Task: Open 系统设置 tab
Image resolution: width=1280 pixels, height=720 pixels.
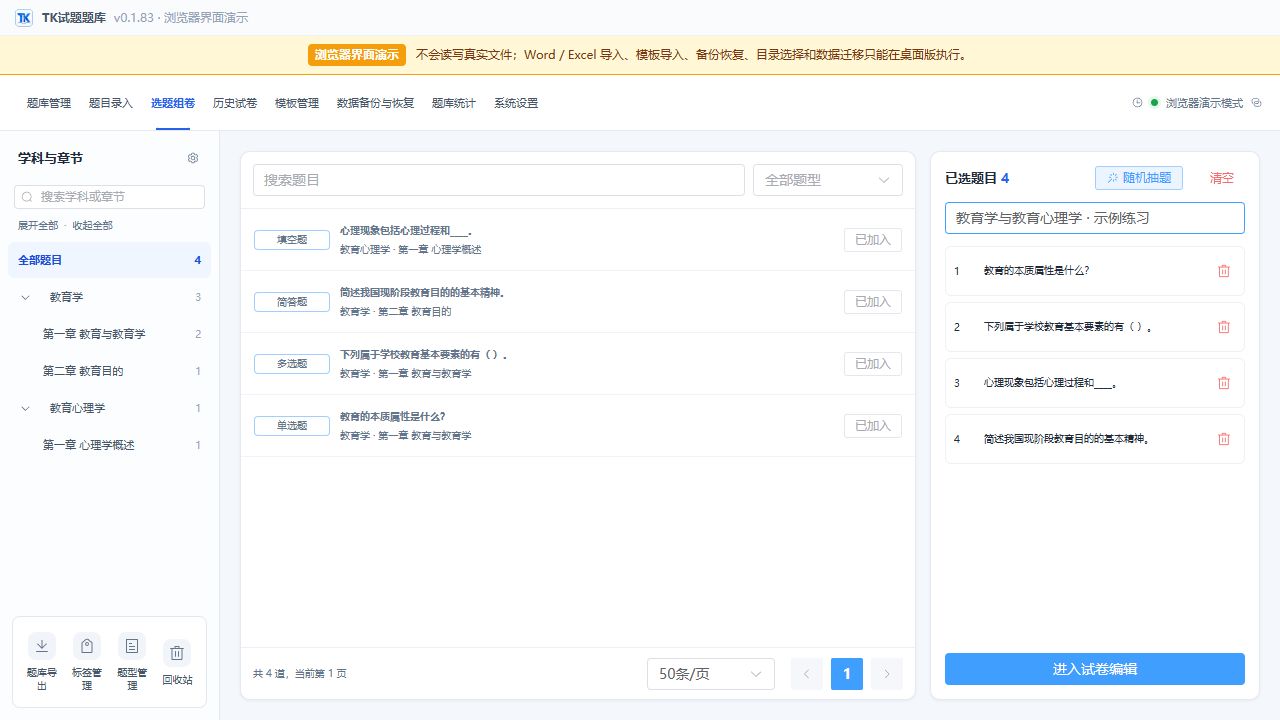Action: point(516,103)
